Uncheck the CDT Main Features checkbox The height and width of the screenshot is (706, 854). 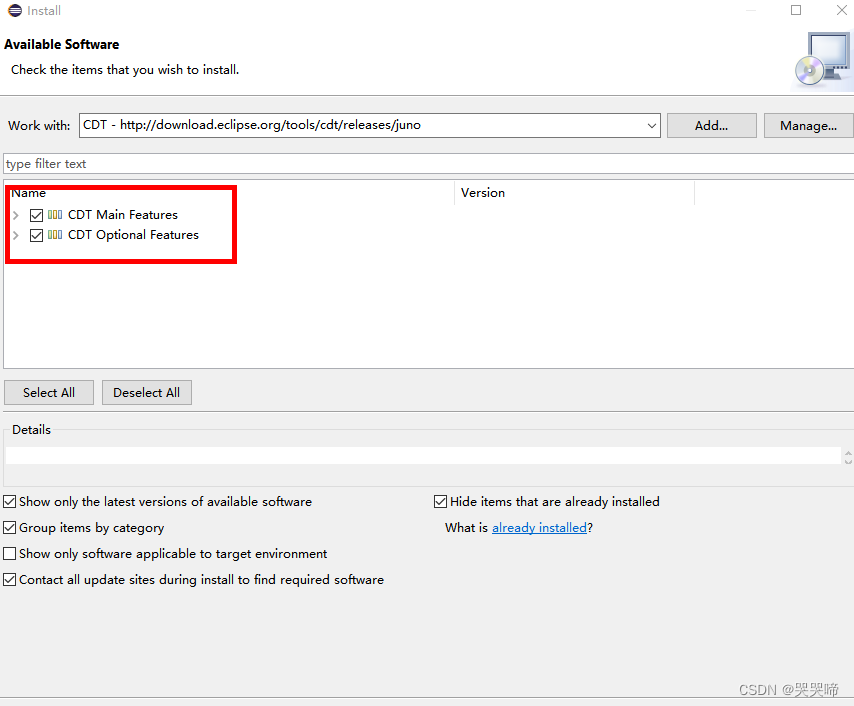click(x=36, y=215)
